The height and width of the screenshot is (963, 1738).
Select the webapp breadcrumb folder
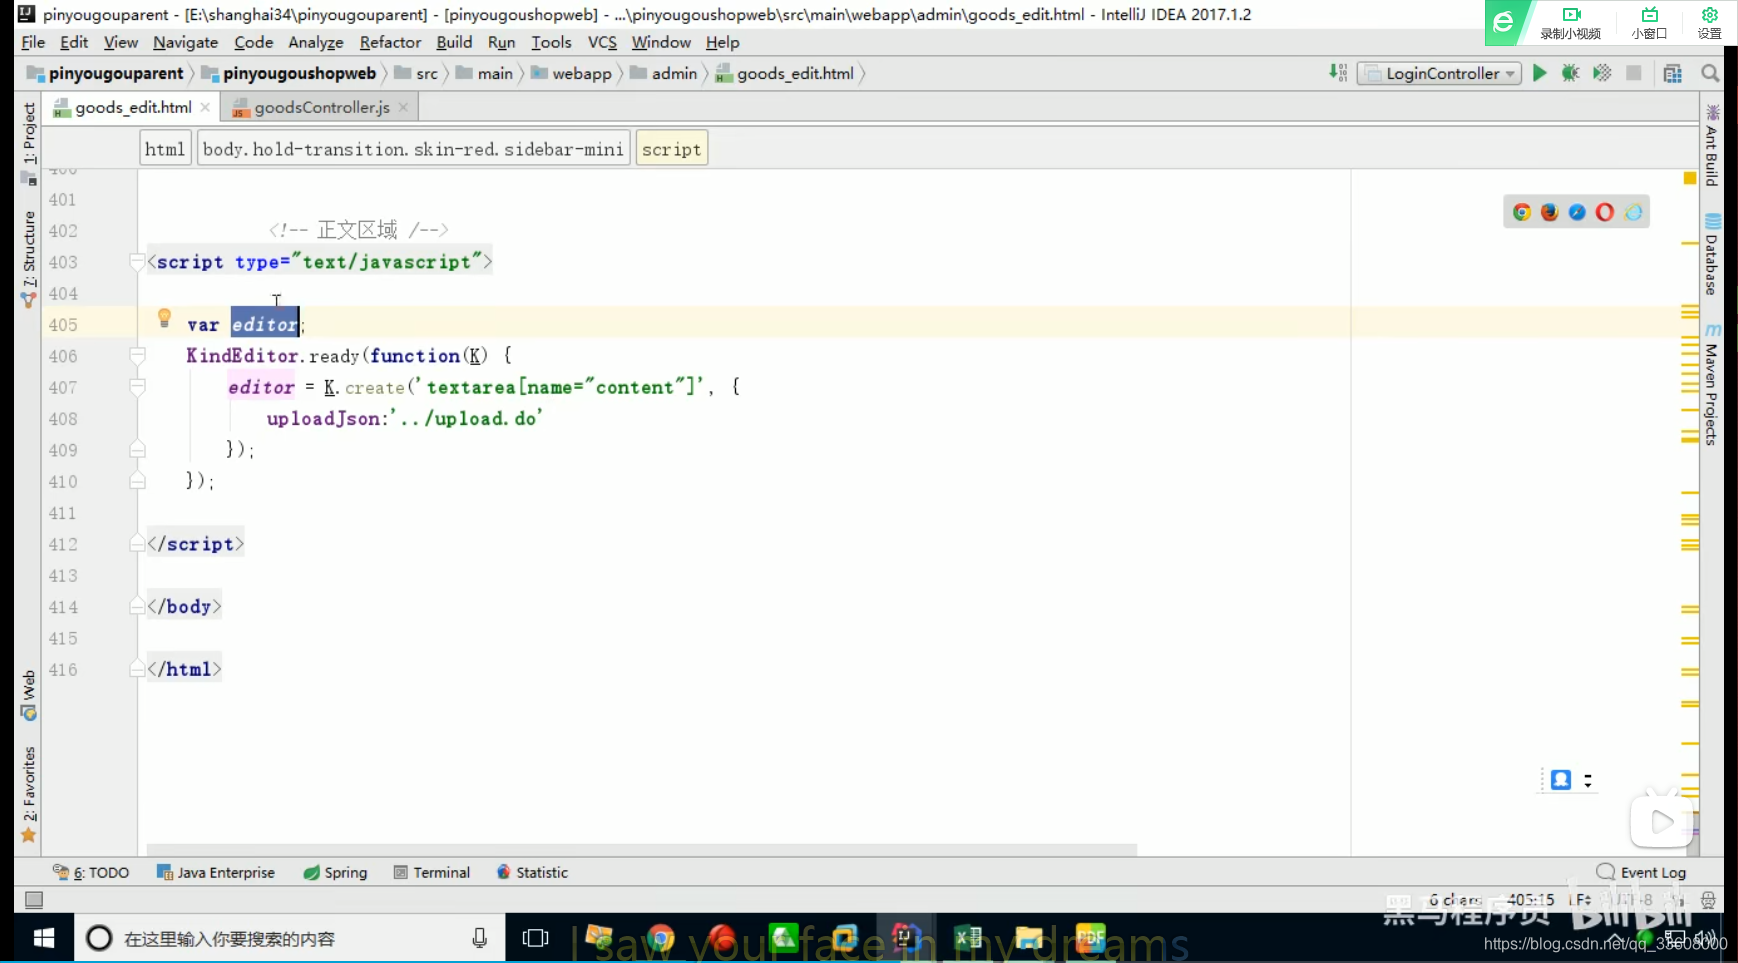(571, 73)
